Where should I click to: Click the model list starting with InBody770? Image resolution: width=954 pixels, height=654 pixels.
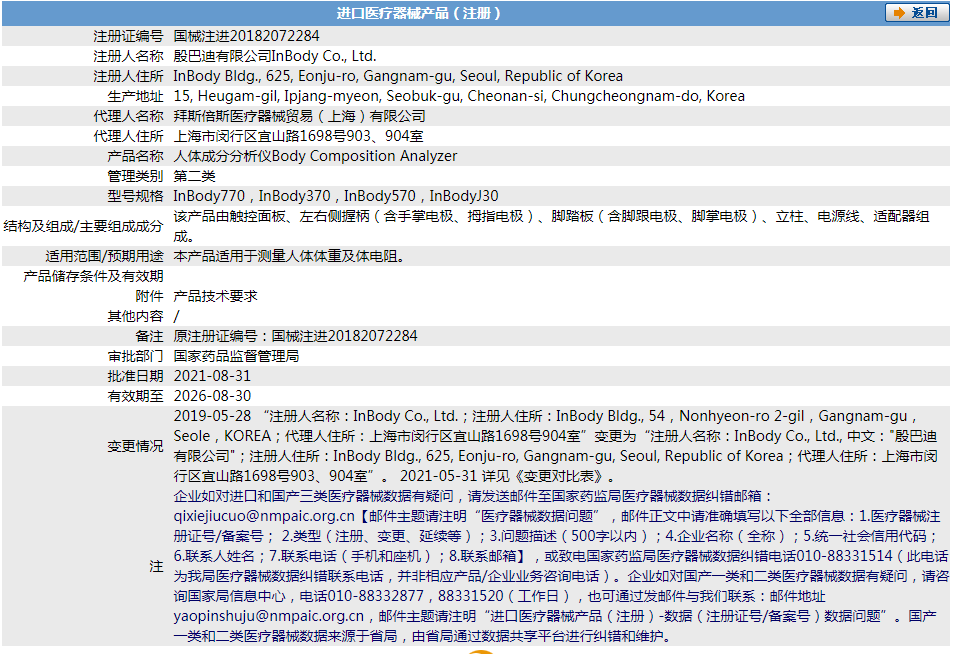[336, 196]
